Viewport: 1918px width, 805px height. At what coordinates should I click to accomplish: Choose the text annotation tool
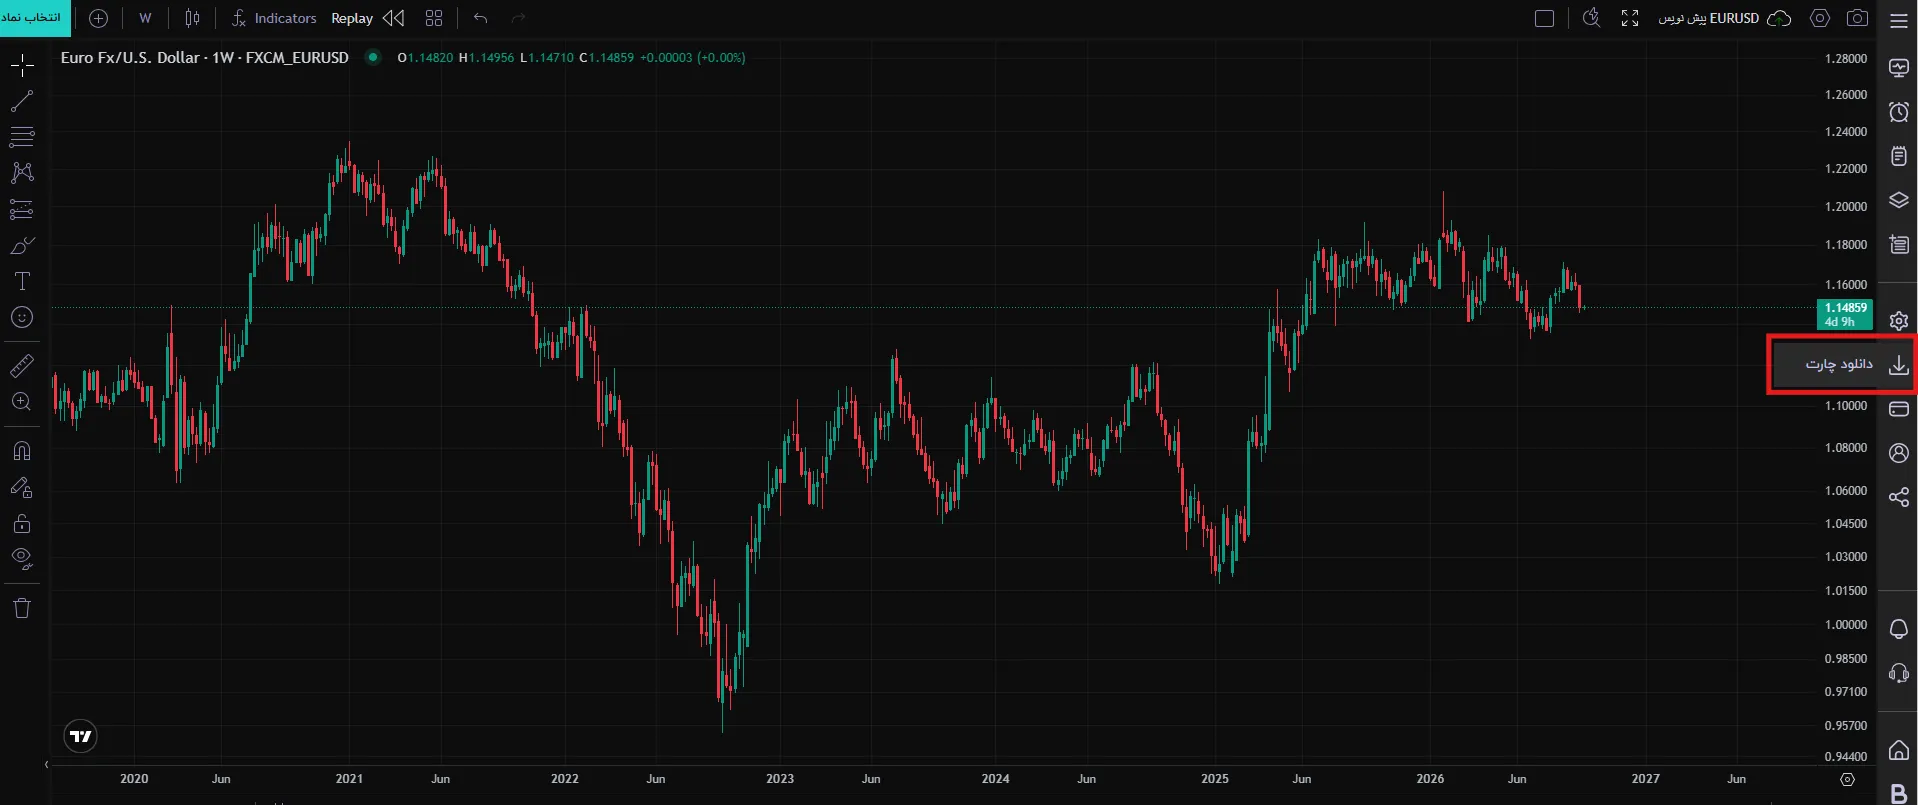[x=22, y=281]
